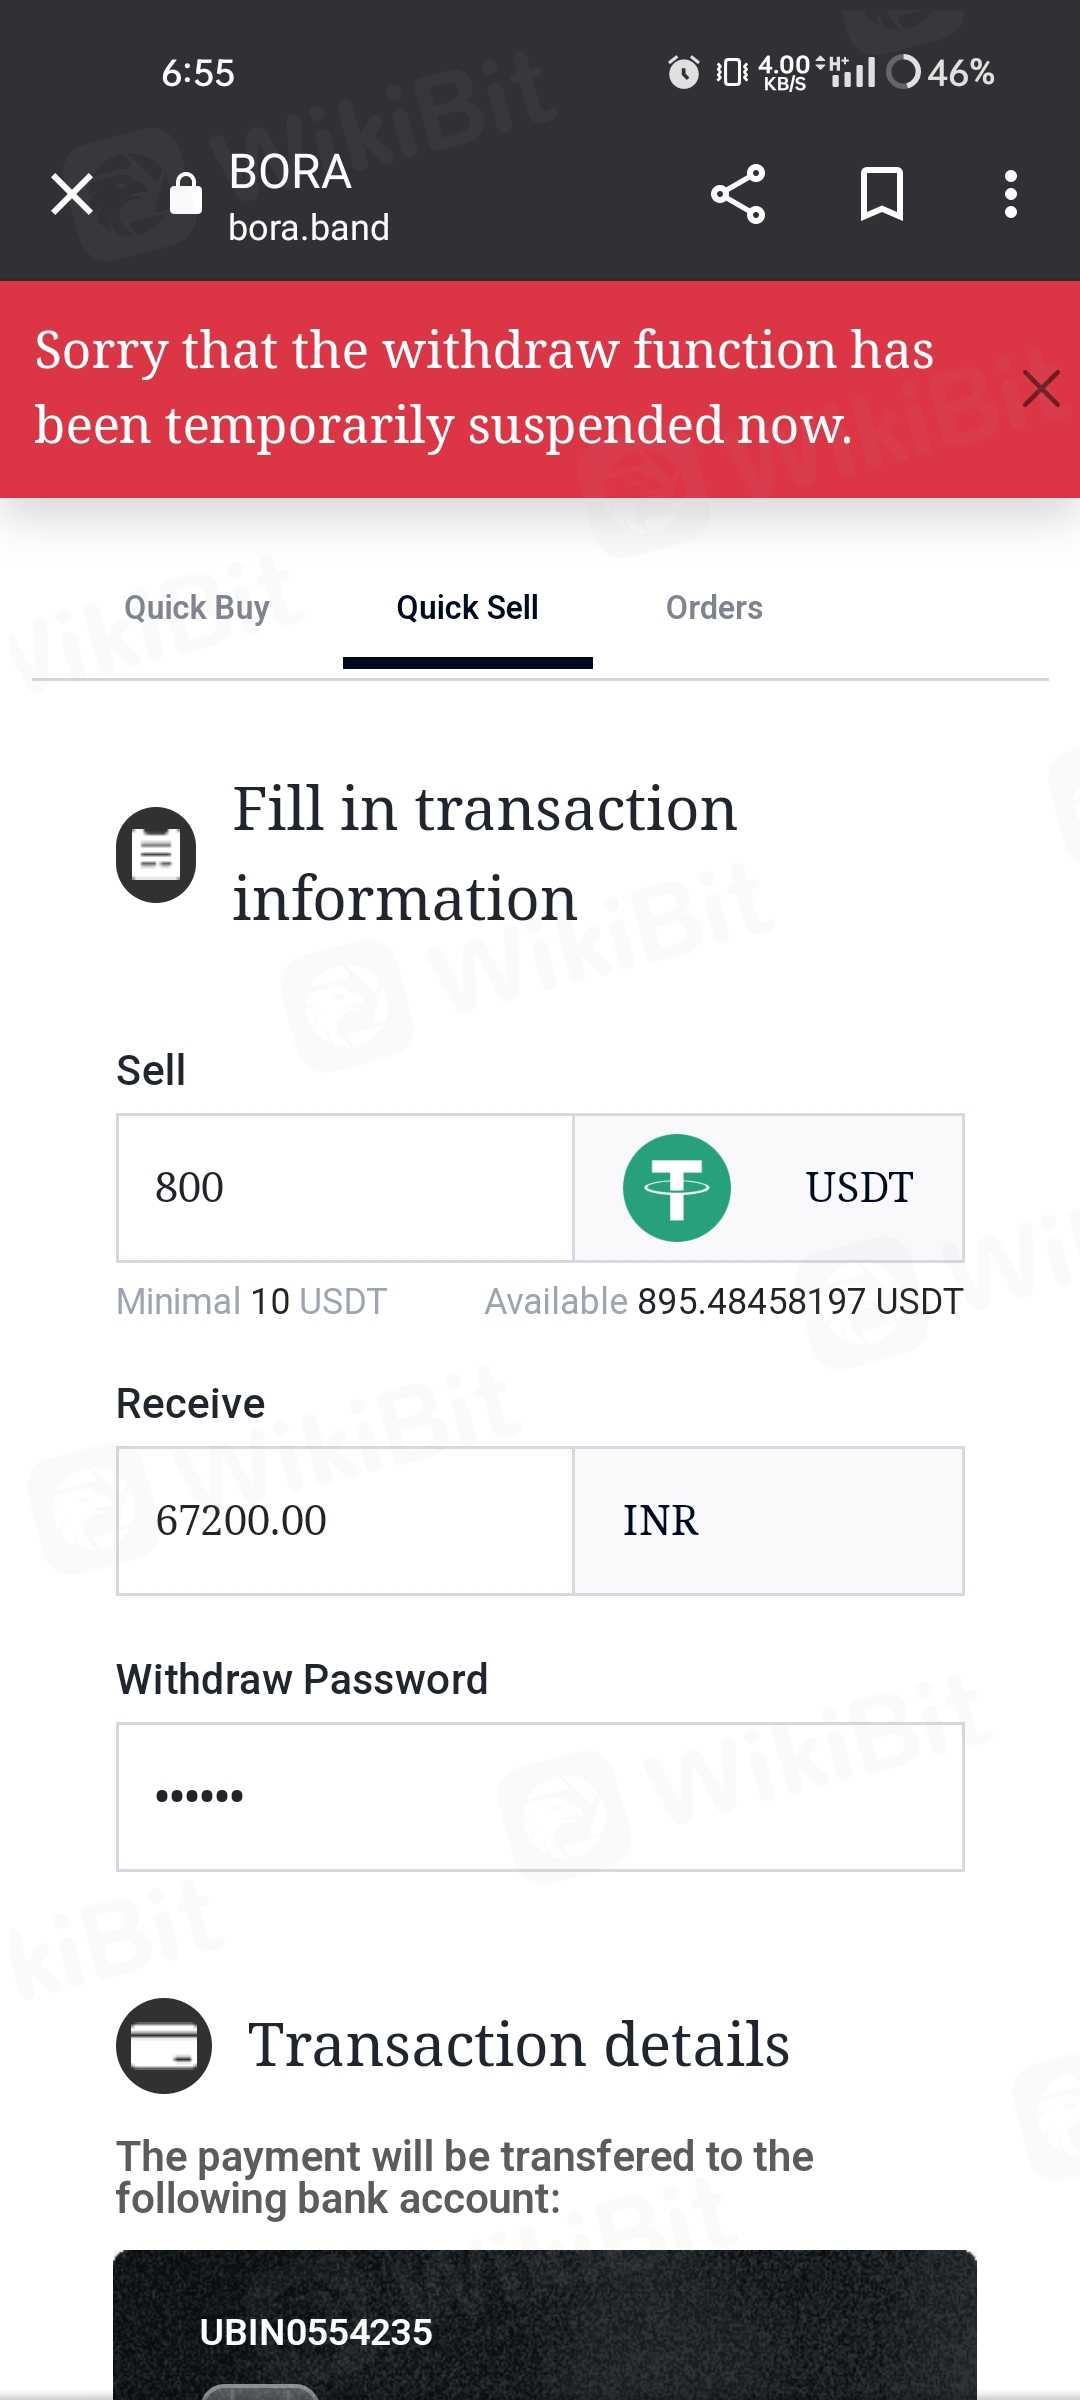Close the browser tab with X

72,194
